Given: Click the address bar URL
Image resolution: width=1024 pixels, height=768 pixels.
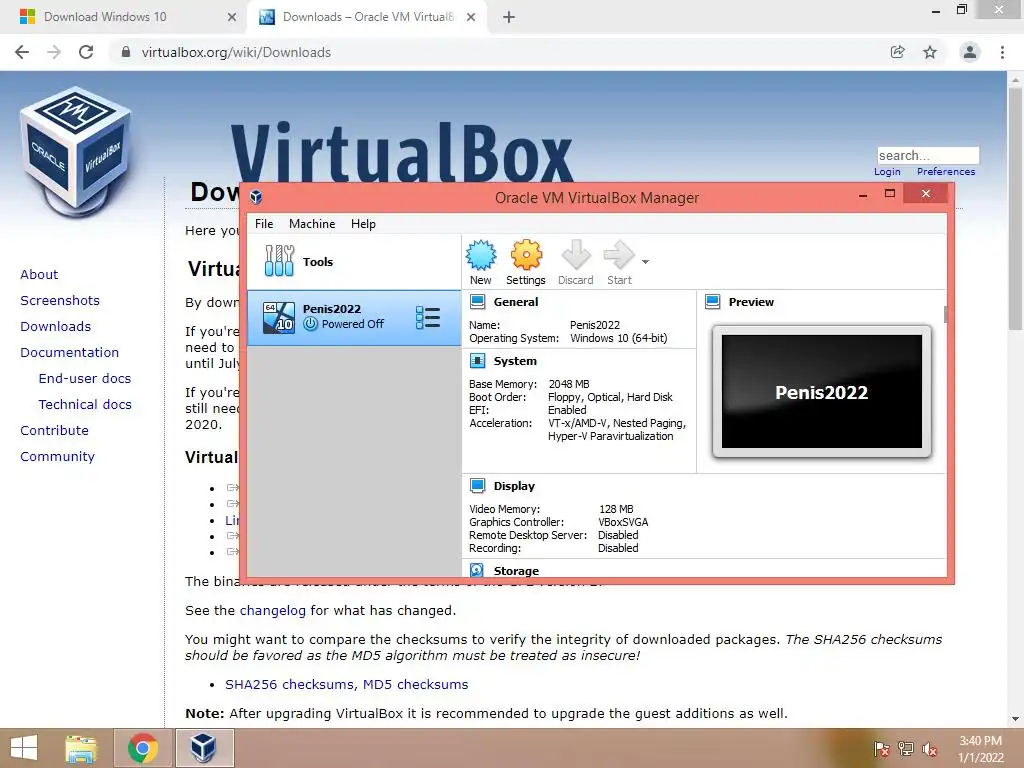Looking at the screenshot, I should tap(236, 52).
